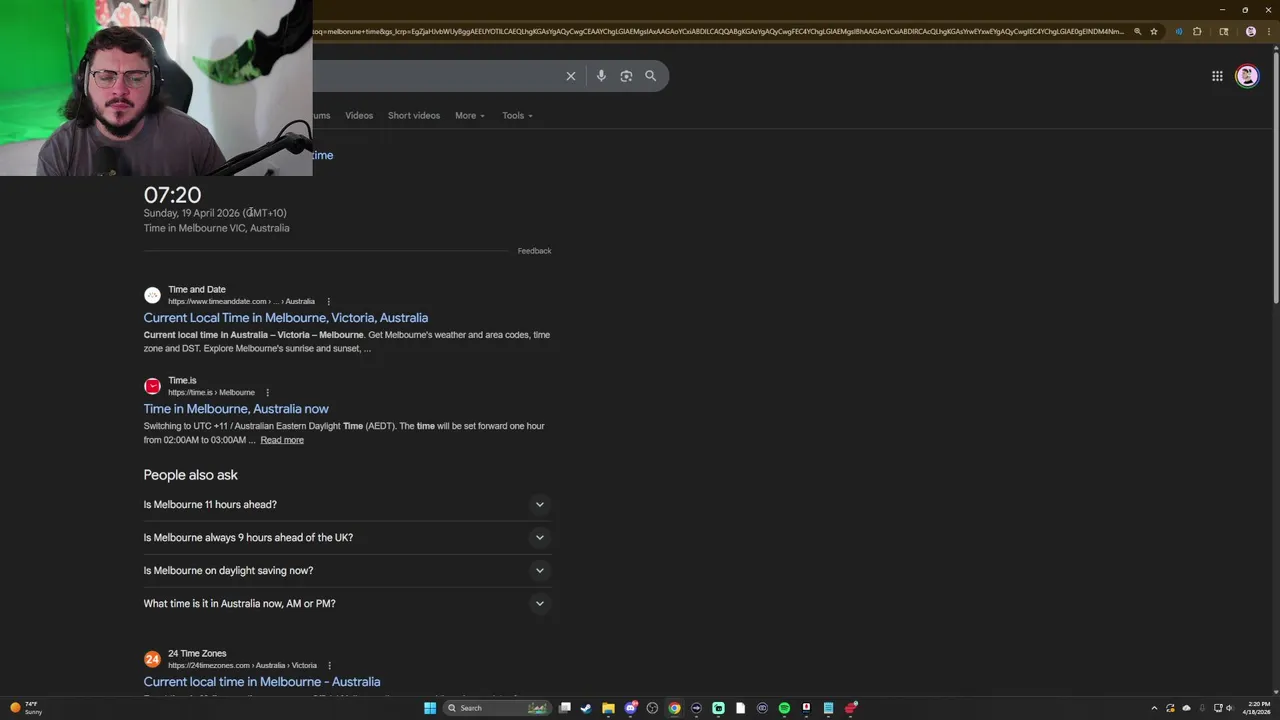Open options for the Time.is result
The width and height of the screenshot is (1280, 720).
click(267, 392)
